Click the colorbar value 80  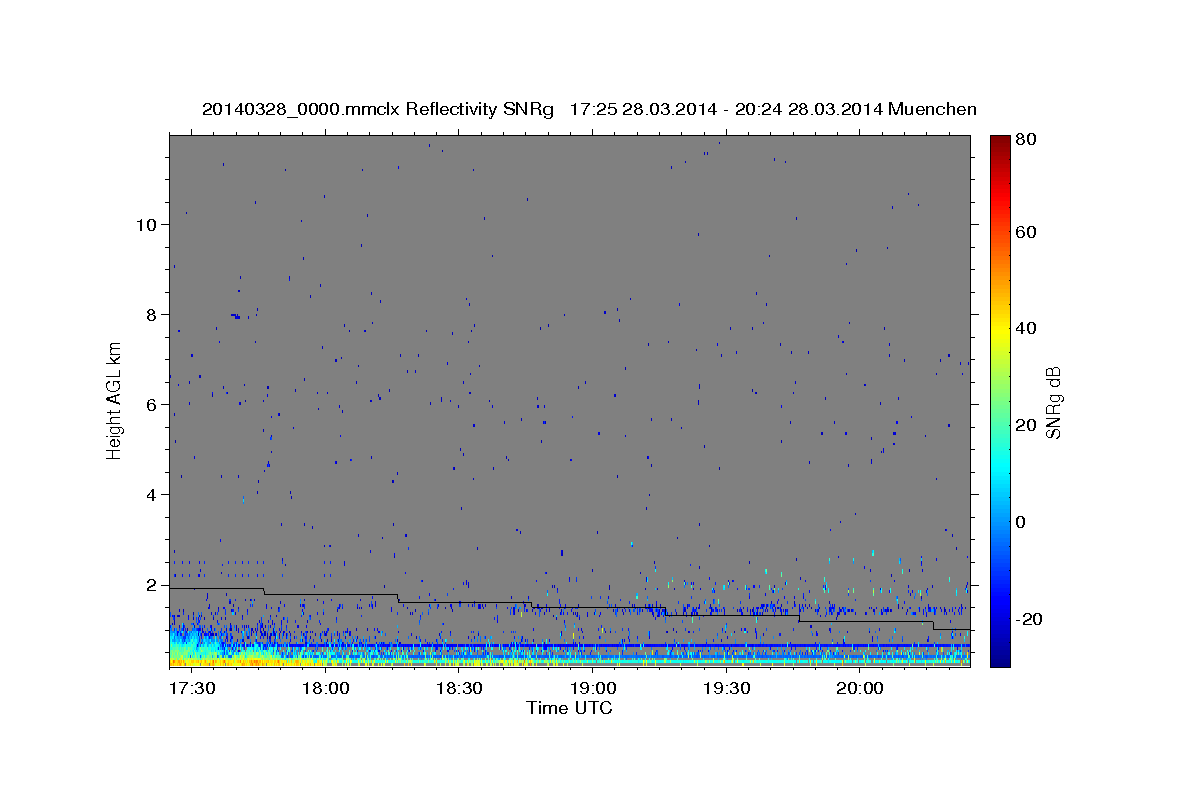pyautogui.click(x=1026, y=140)
